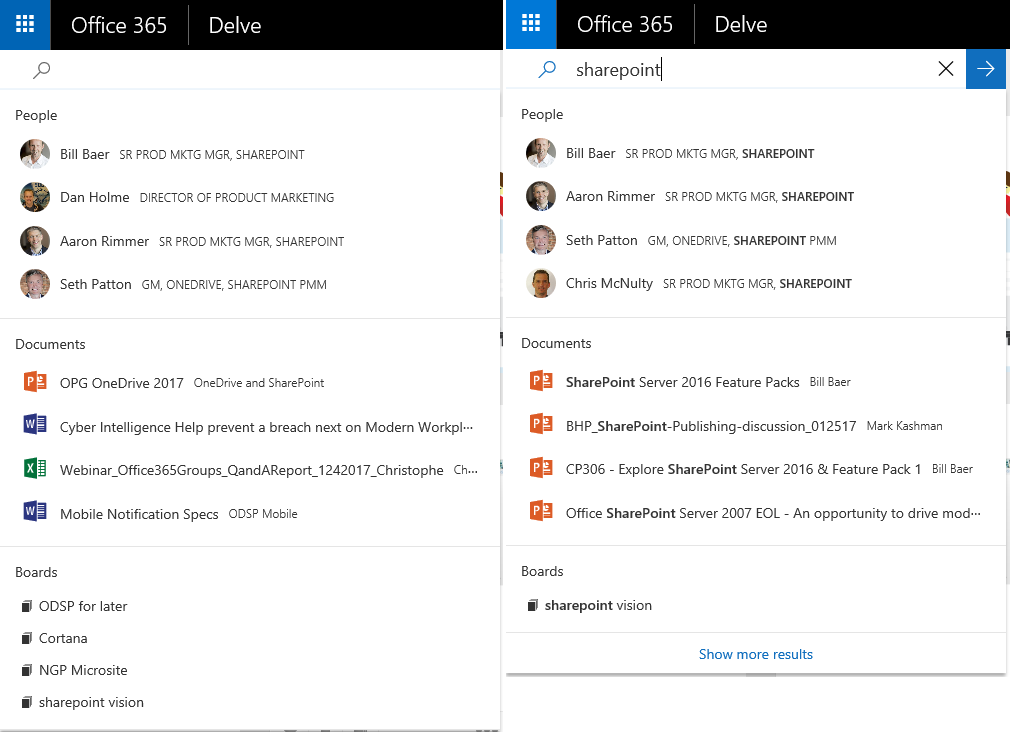
Task: Open Dan Holme's profile picture
Action: coord(35,198)
